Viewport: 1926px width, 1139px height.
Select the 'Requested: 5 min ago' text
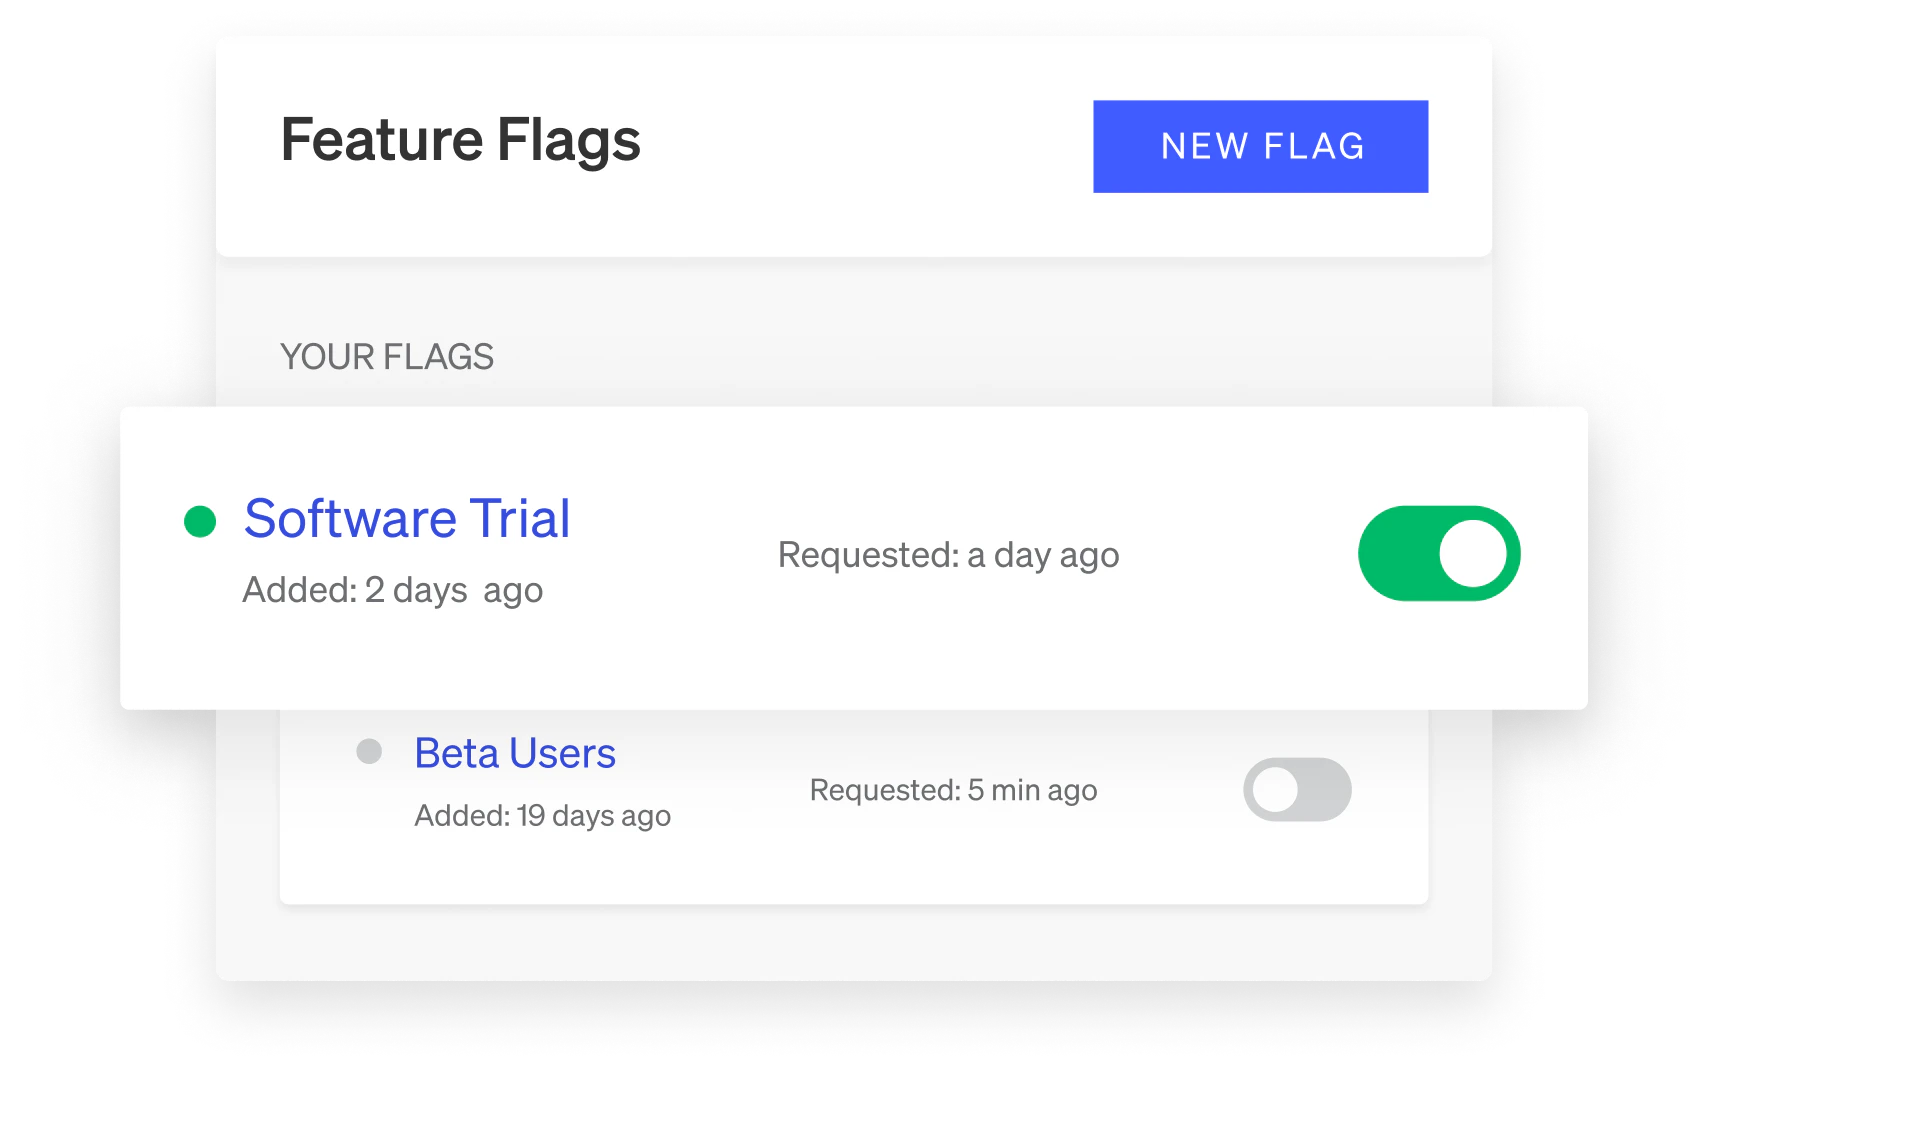pos(953,790)
